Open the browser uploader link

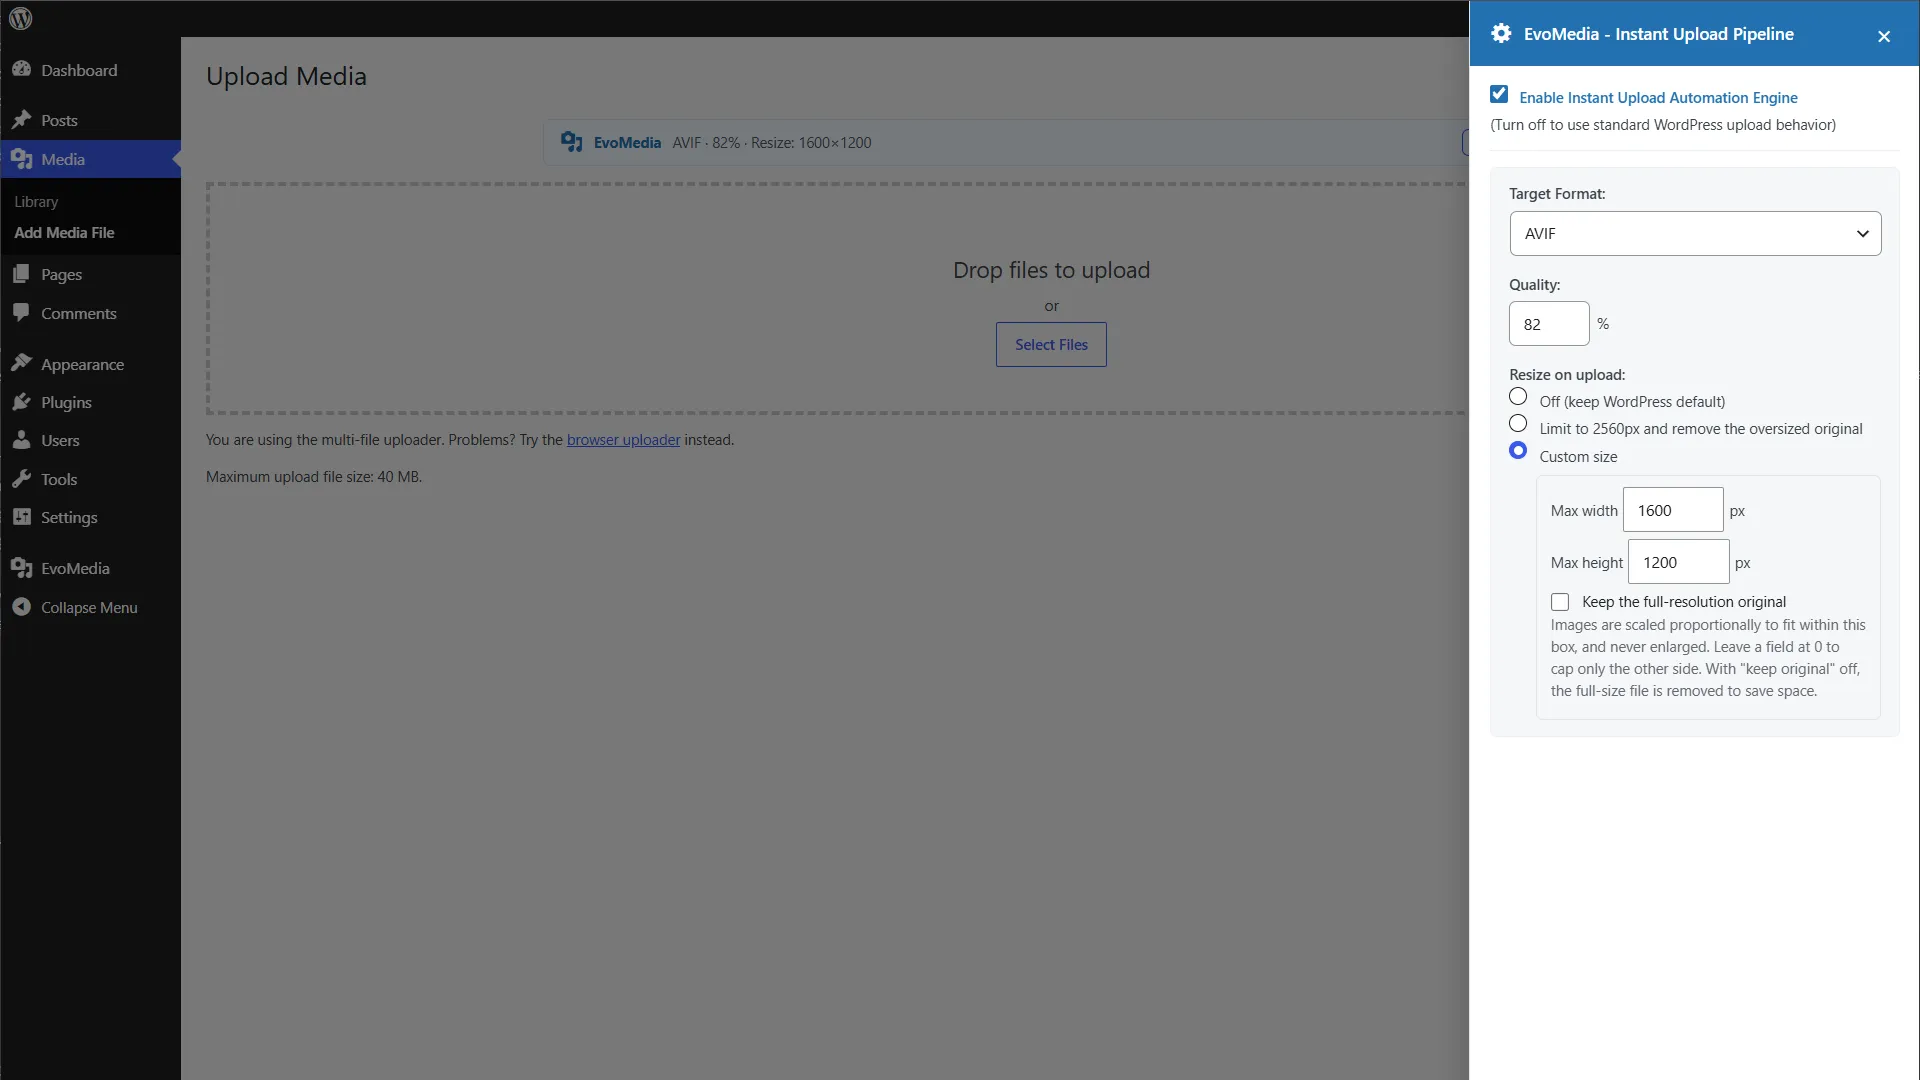tap(623, 440)
